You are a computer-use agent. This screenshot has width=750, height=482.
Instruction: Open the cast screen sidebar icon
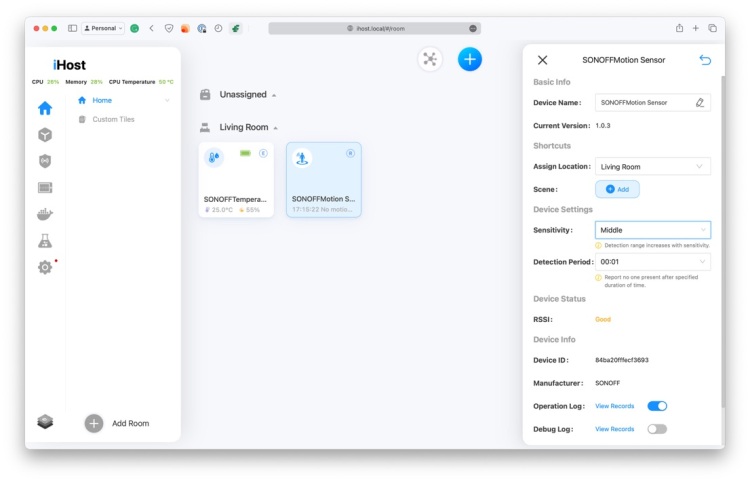(45, 187)
